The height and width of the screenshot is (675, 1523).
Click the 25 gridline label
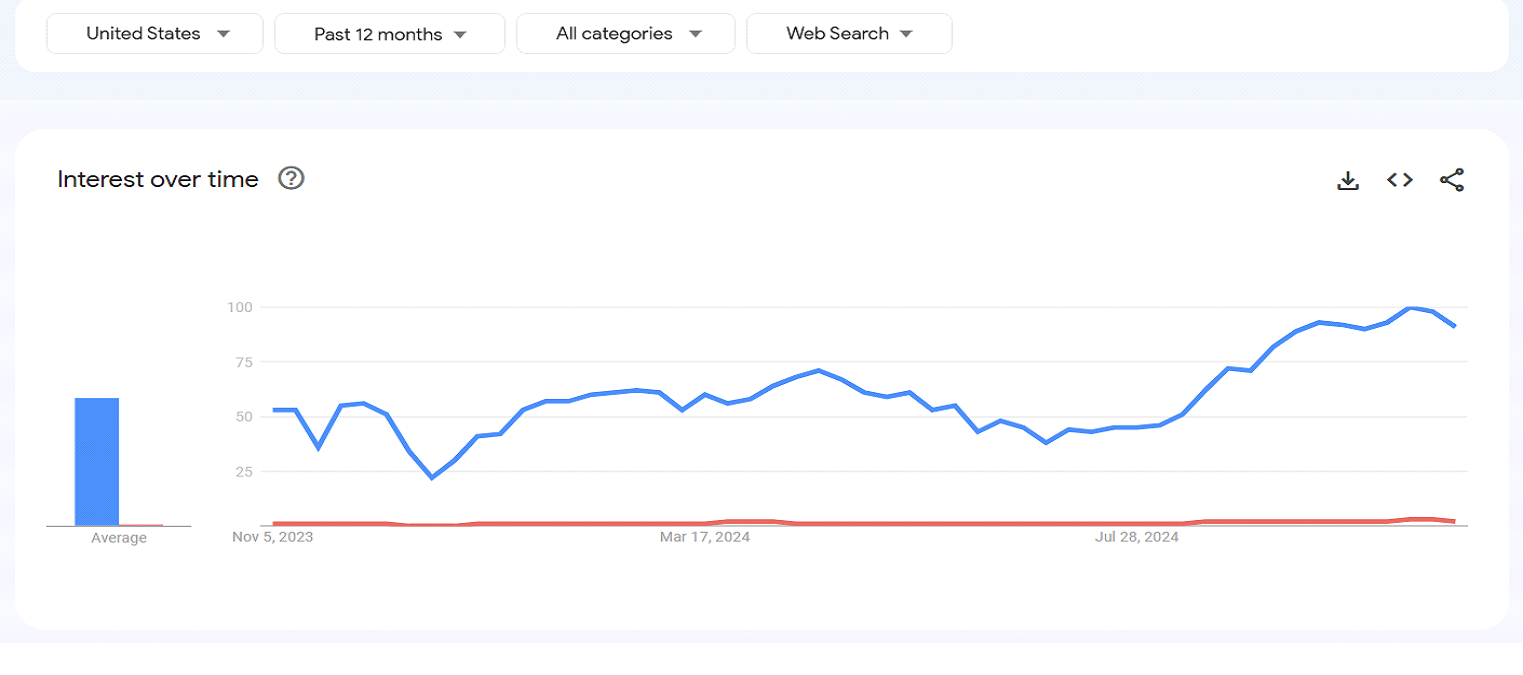pos(242,471)
